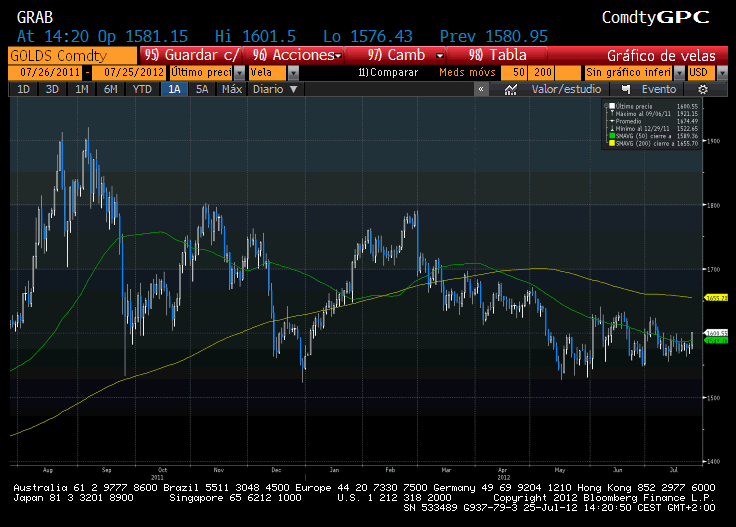Click Meds móvs label
This screenshot has width=736, height=527.
[x=467, y=72]
